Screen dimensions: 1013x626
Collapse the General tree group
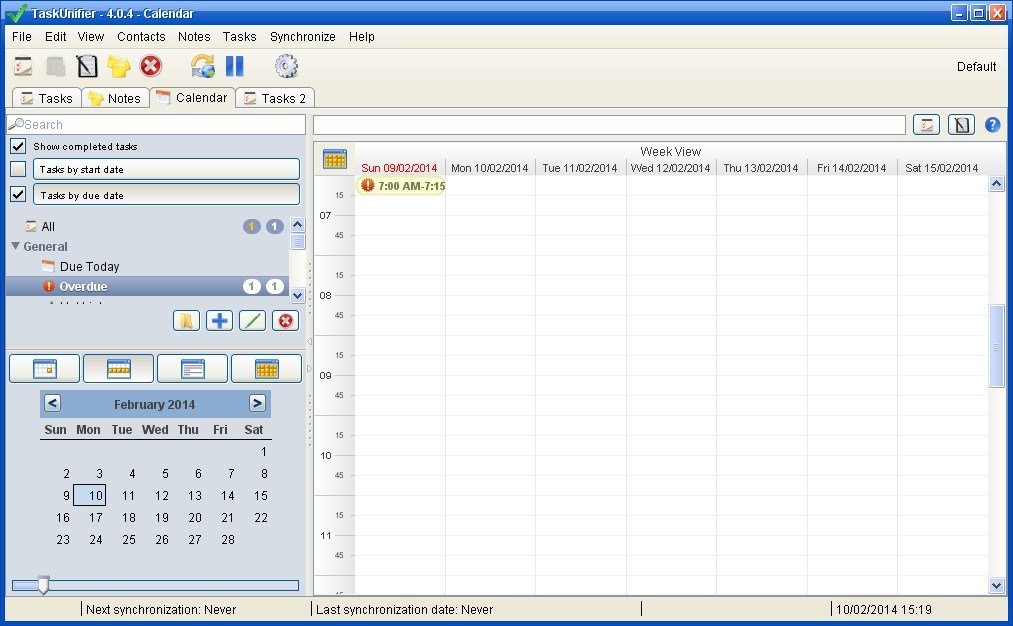pos(16,246)
